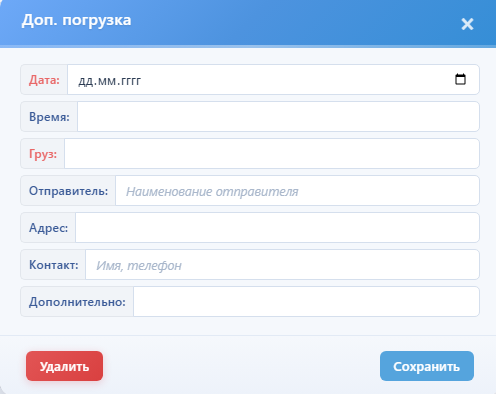
Task: Click the red Дата: label
Action: [44, 80]
